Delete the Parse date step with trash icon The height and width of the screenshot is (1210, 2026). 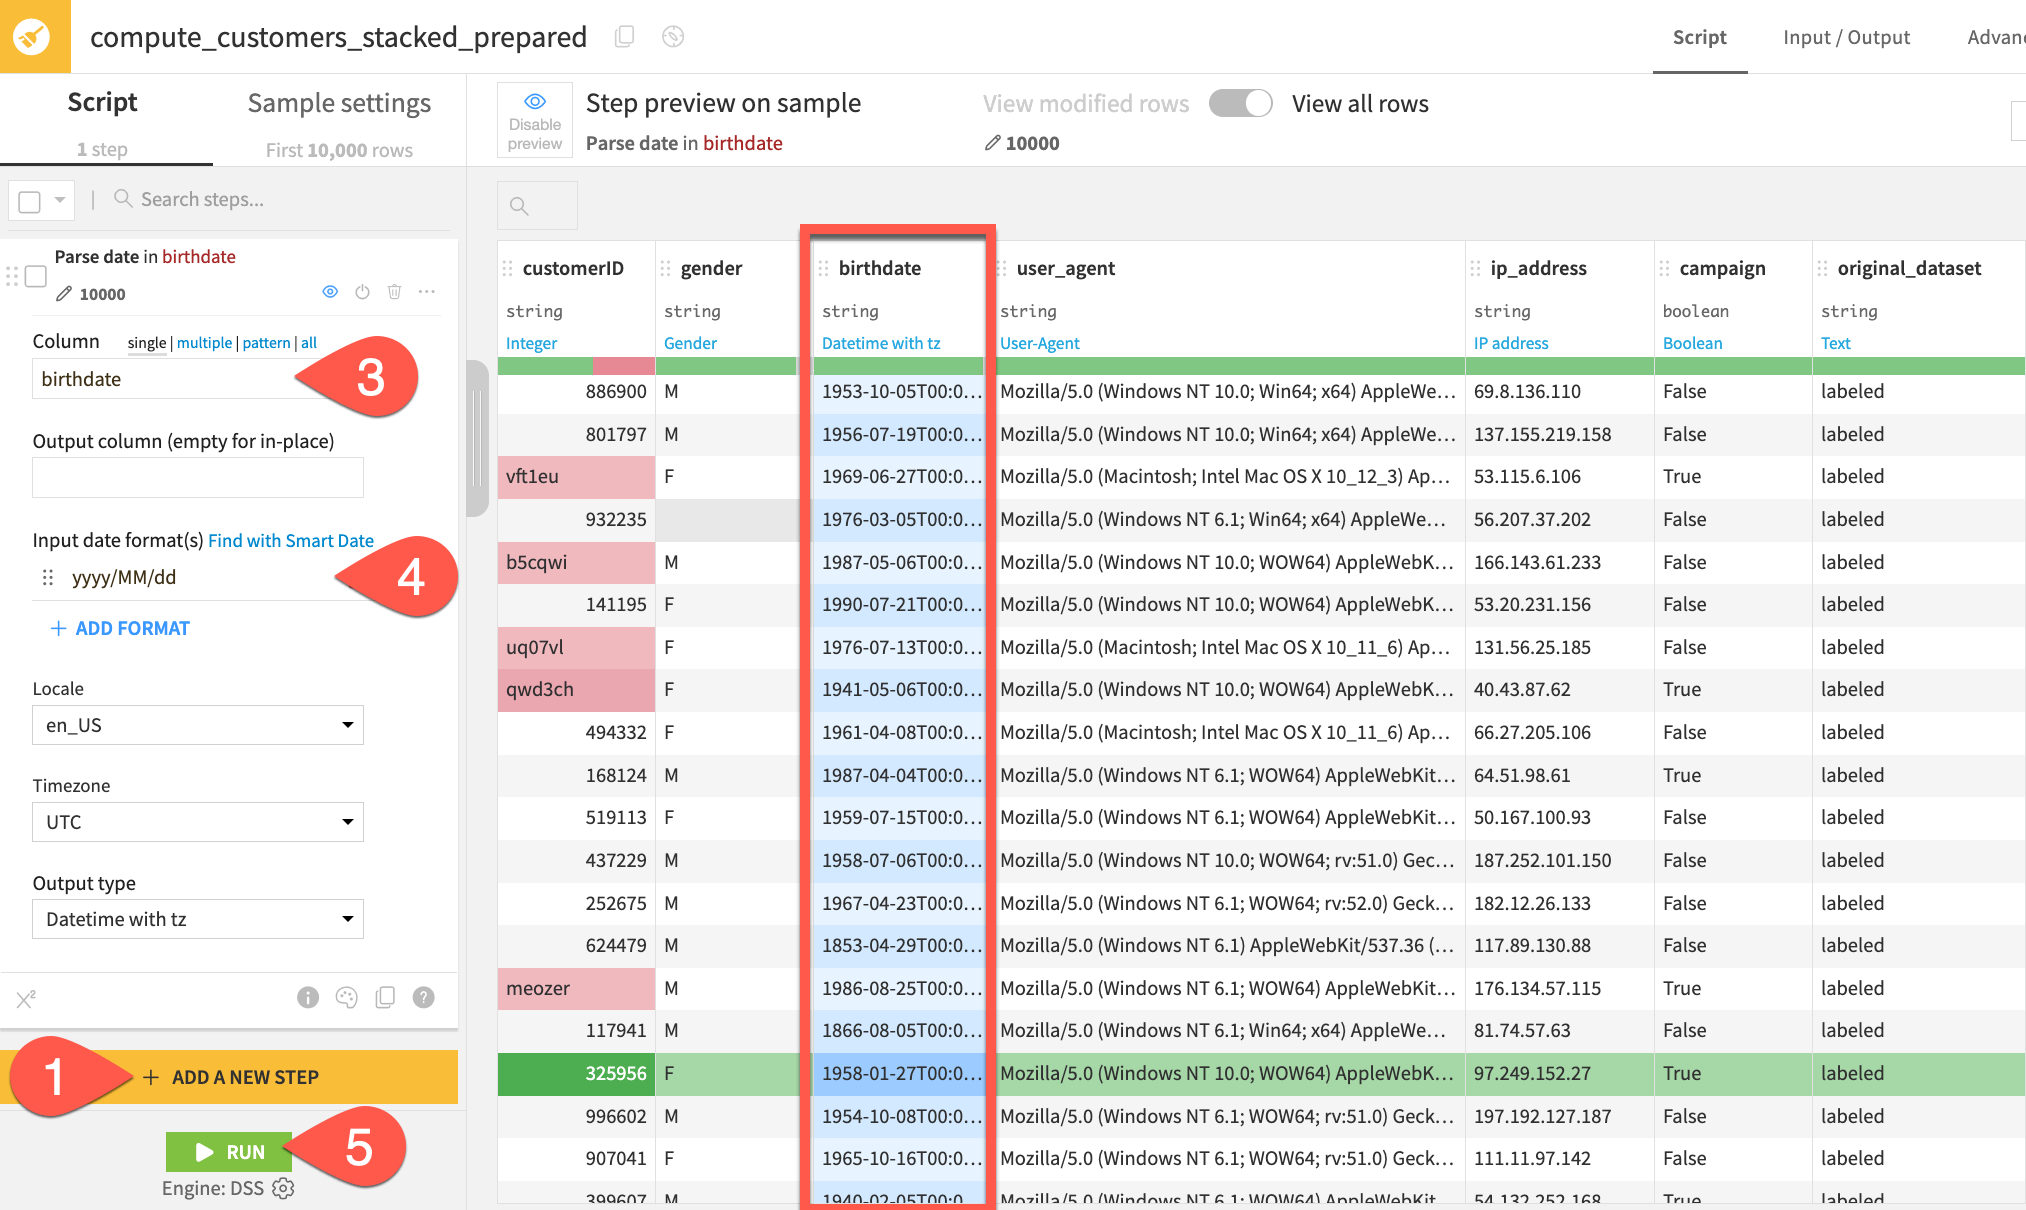[394, 292]
